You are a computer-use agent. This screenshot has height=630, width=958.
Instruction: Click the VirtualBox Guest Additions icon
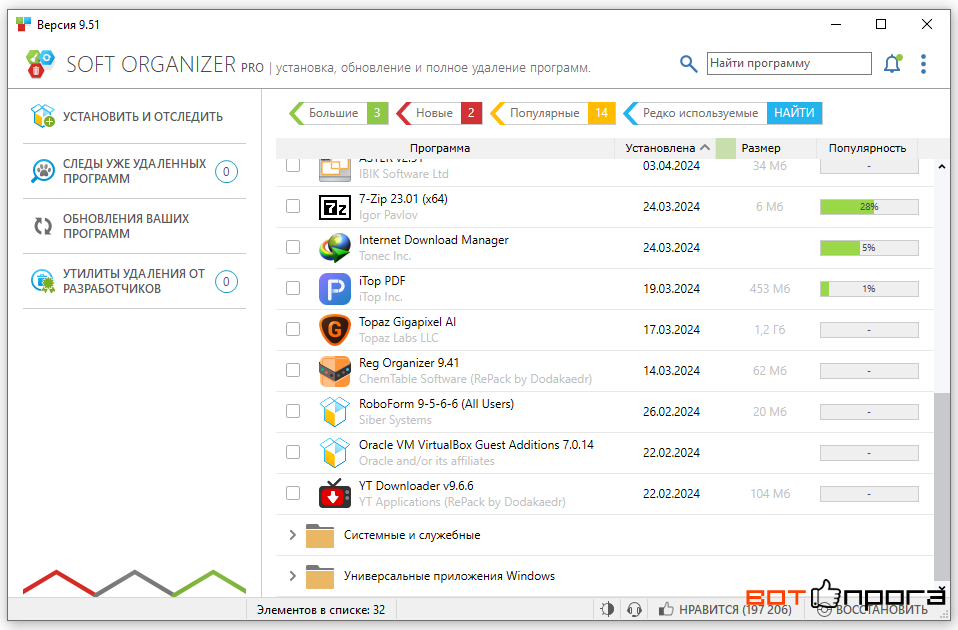335,452
